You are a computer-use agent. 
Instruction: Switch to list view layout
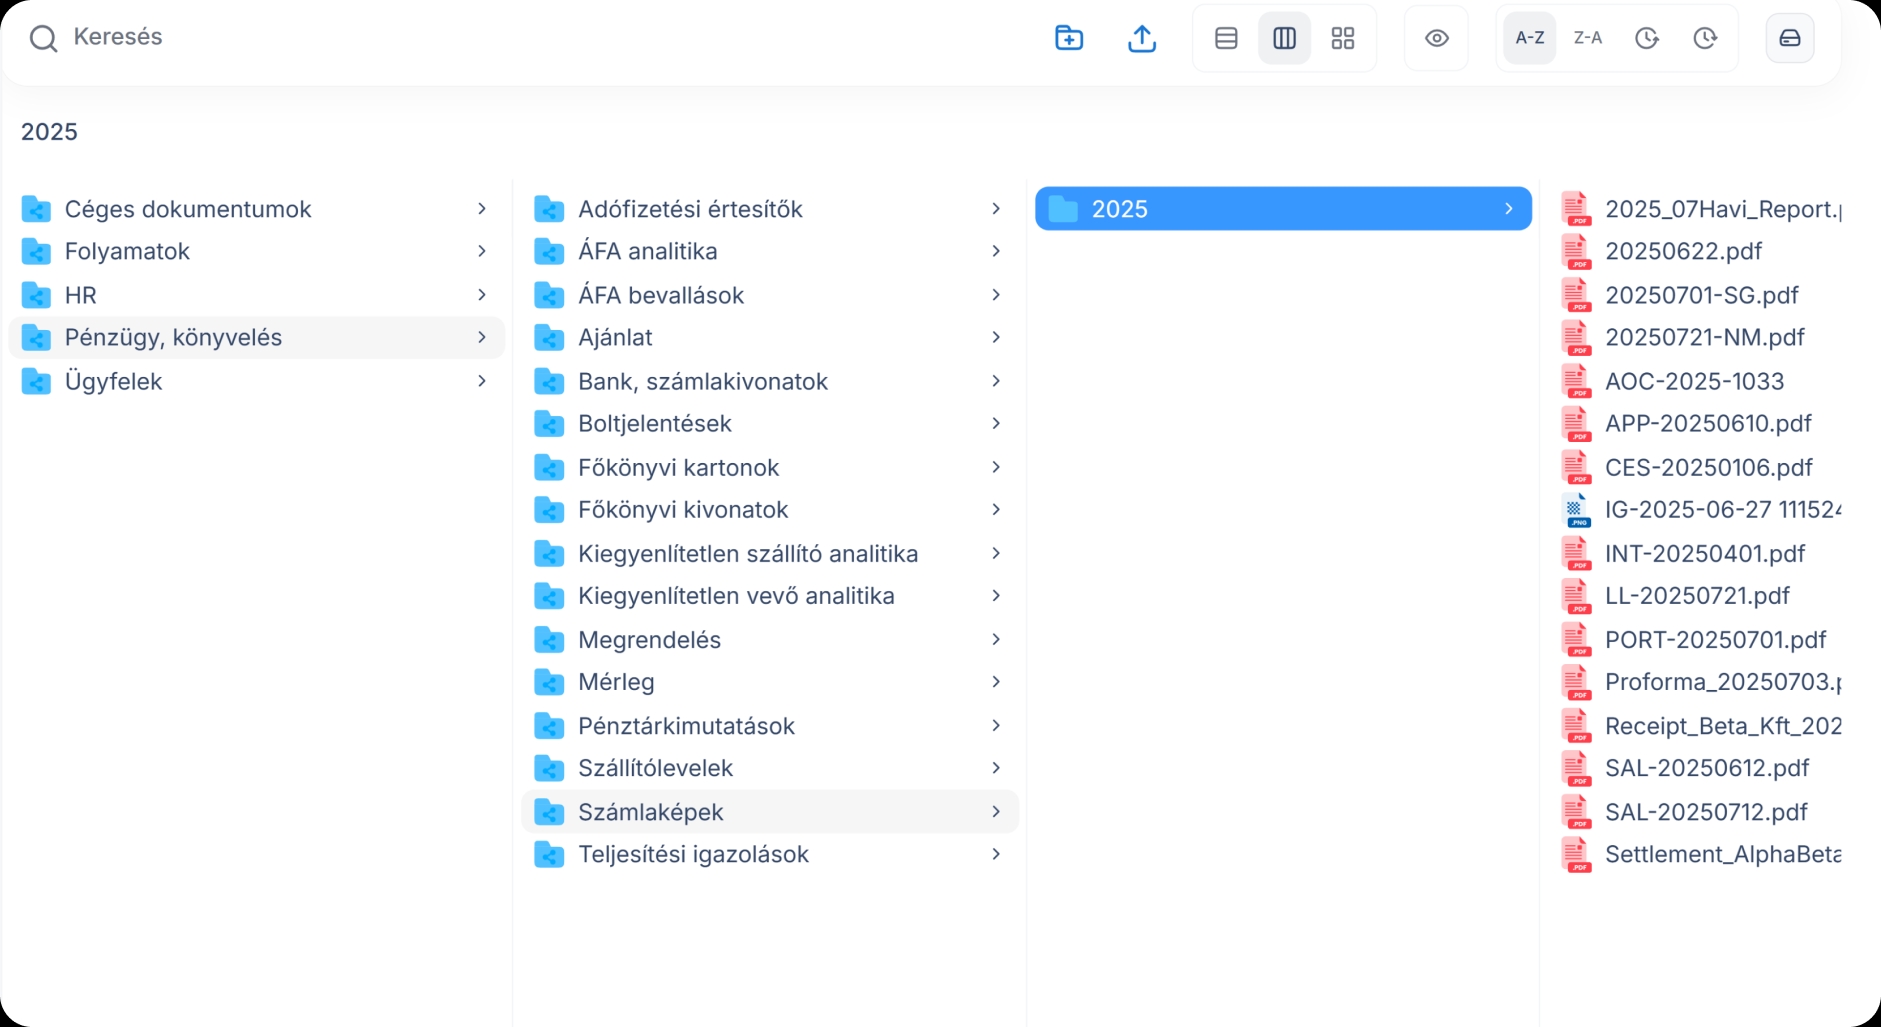coord(1225,37)
